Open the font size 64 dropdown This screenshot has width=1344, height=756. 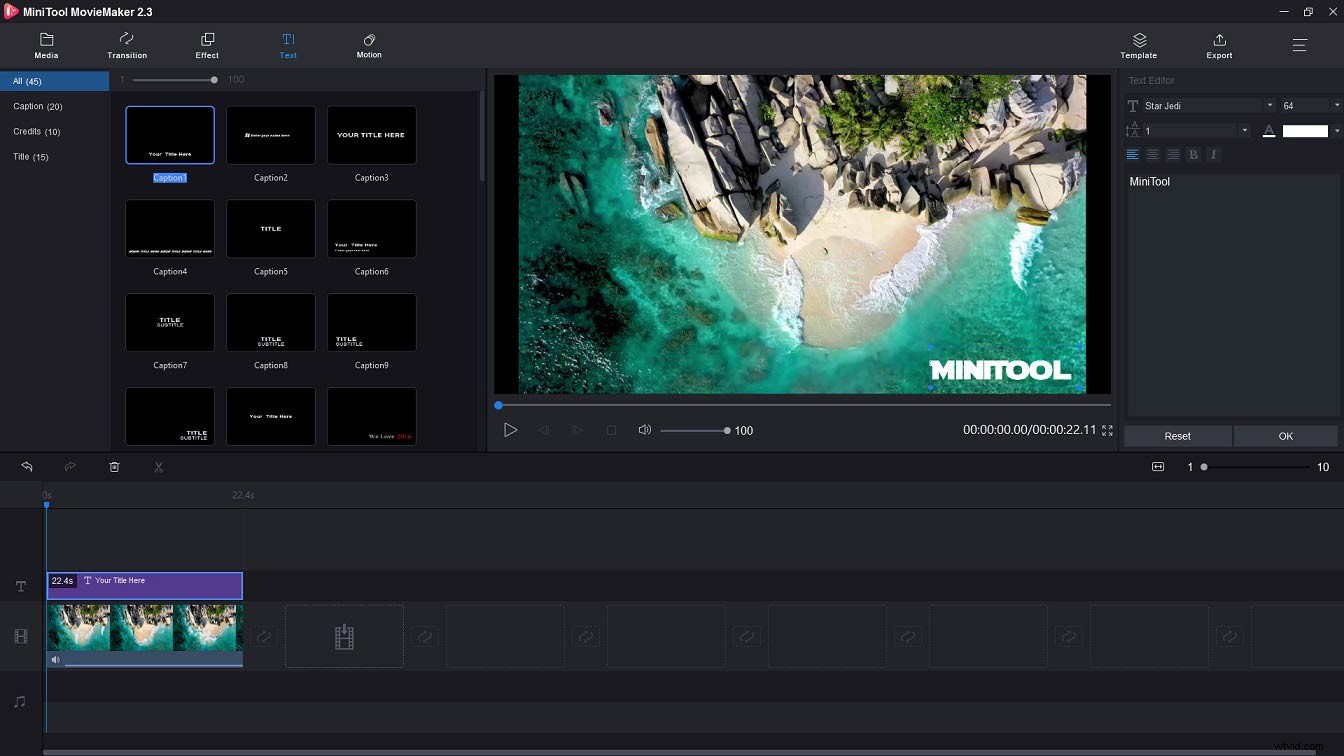1337,104
